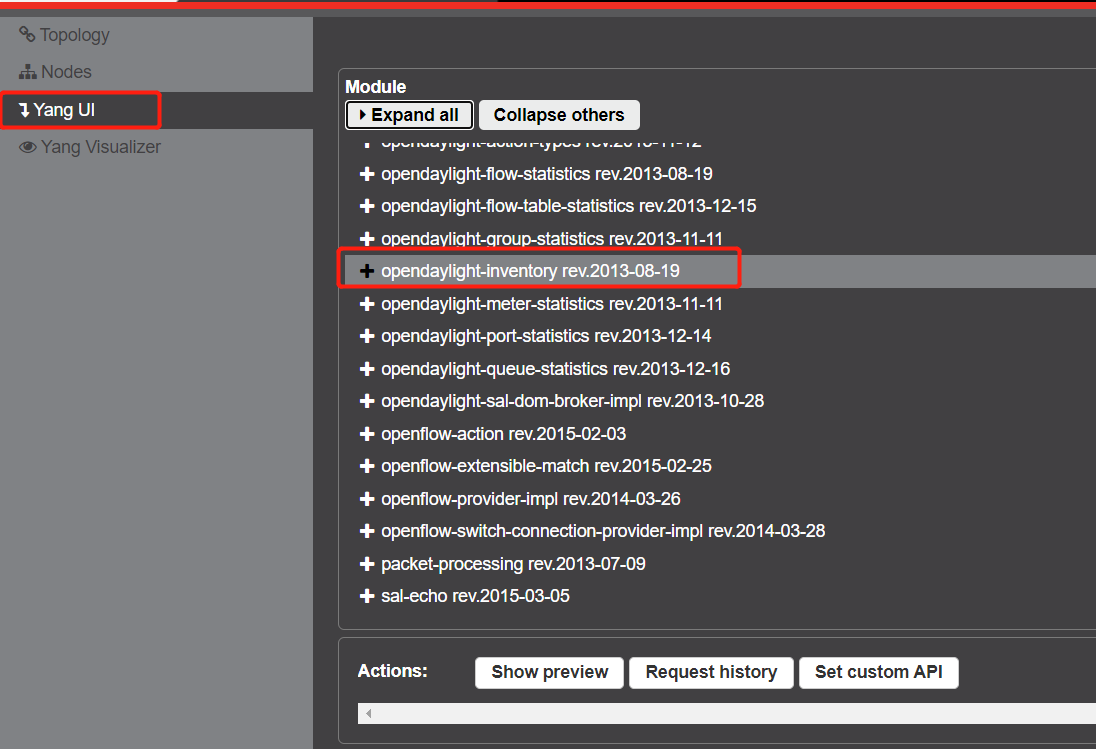
Task: Click Set custom API
Action: [x=878, y=672]
